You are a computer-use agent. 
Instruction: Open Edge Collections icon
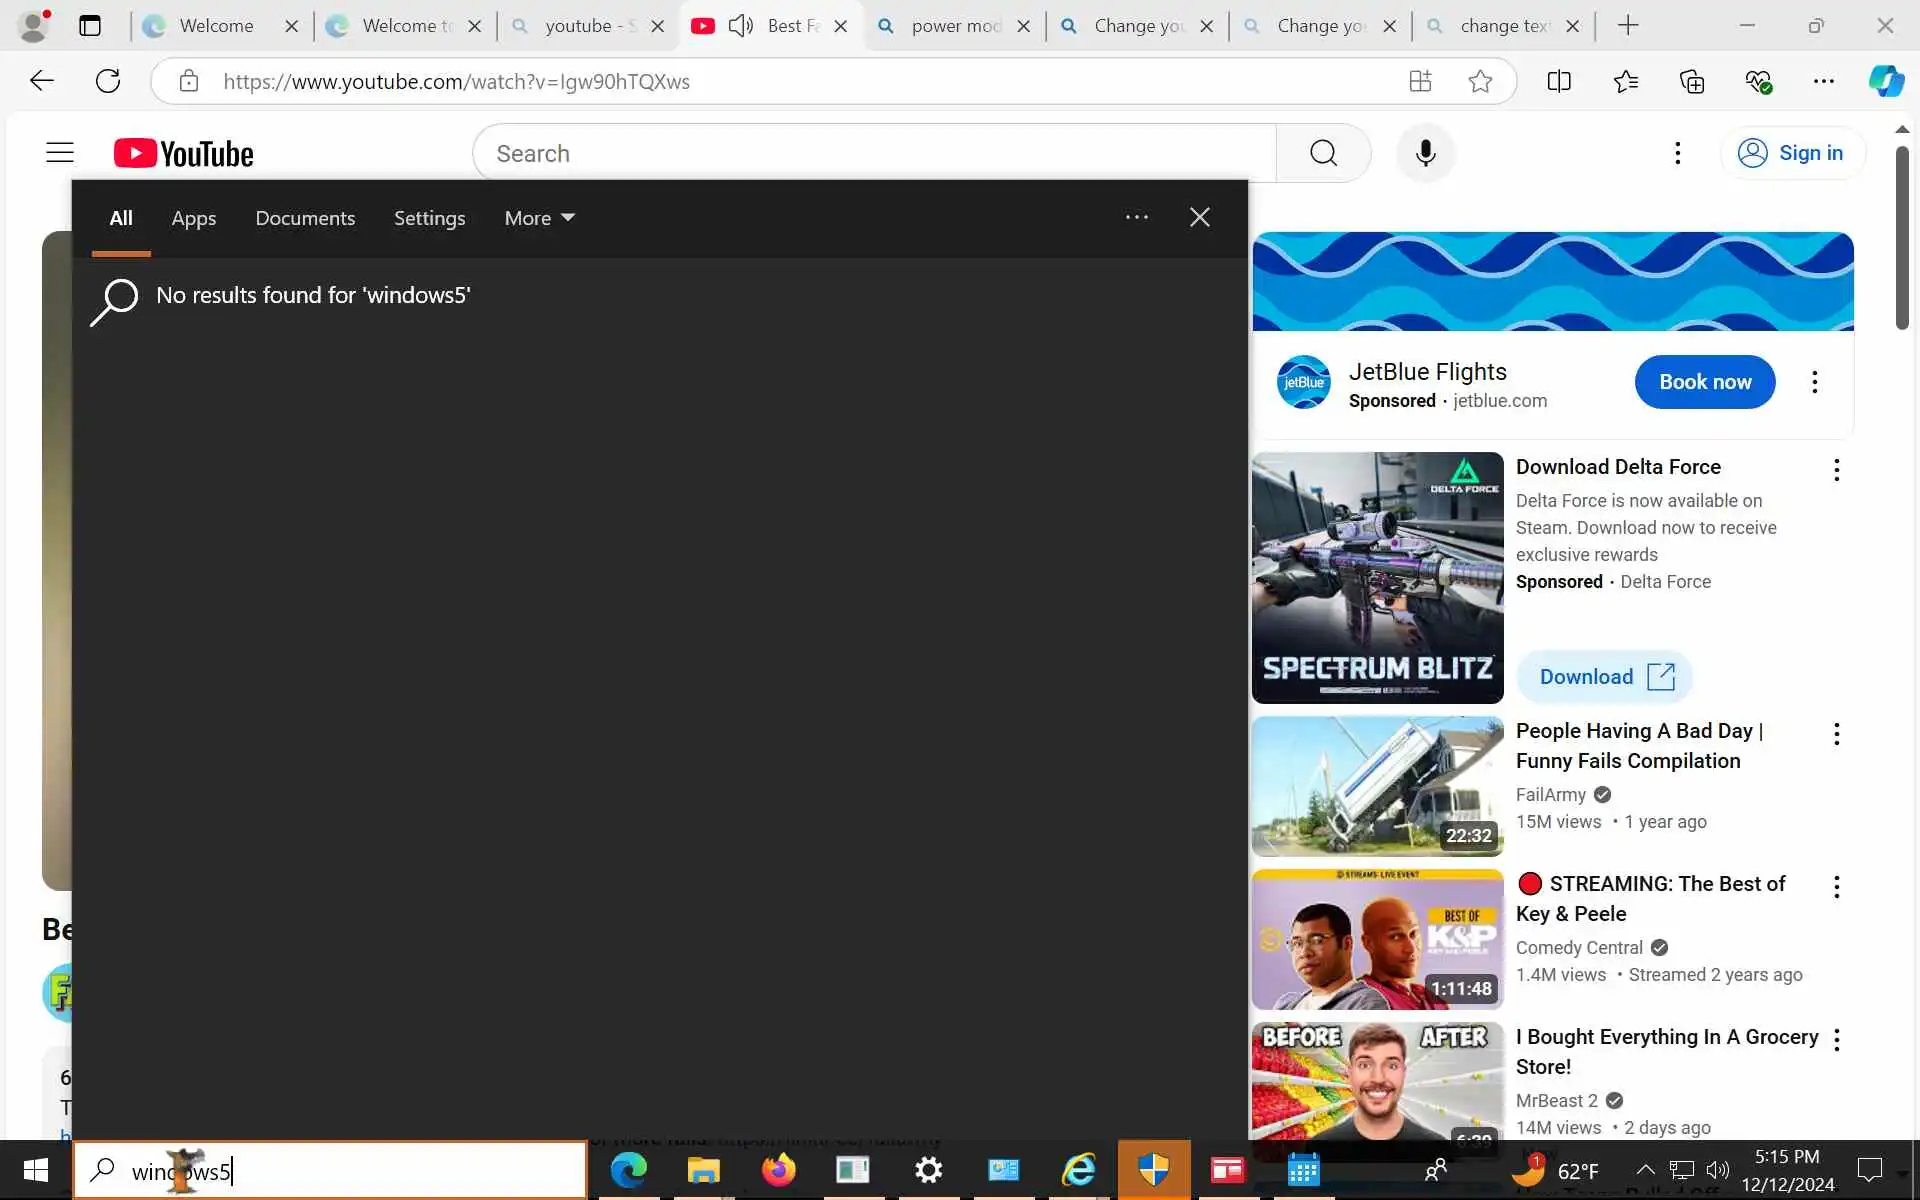[x=1691, y=81]
